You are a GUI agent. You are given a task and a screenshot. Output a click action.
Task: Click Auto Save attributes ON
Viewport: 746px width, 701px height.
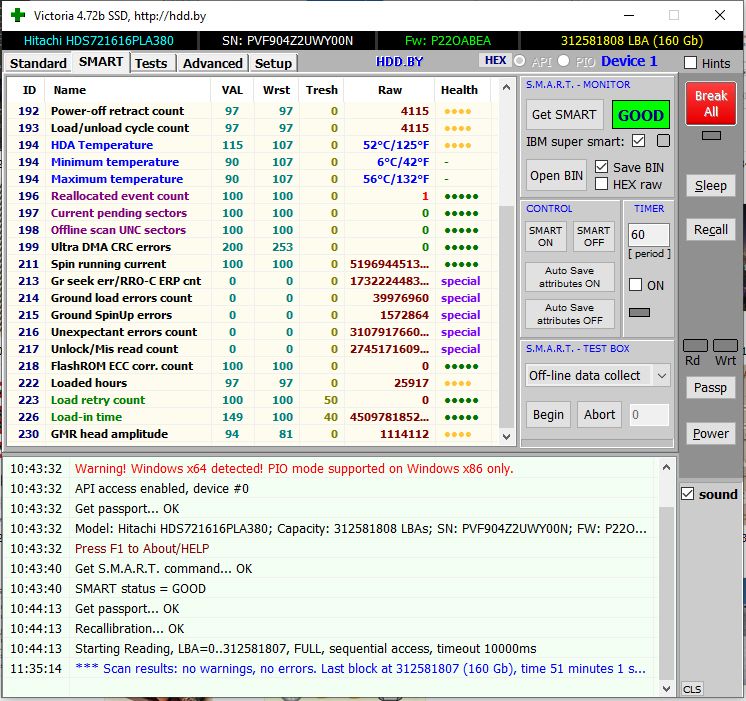pos(569,277)
